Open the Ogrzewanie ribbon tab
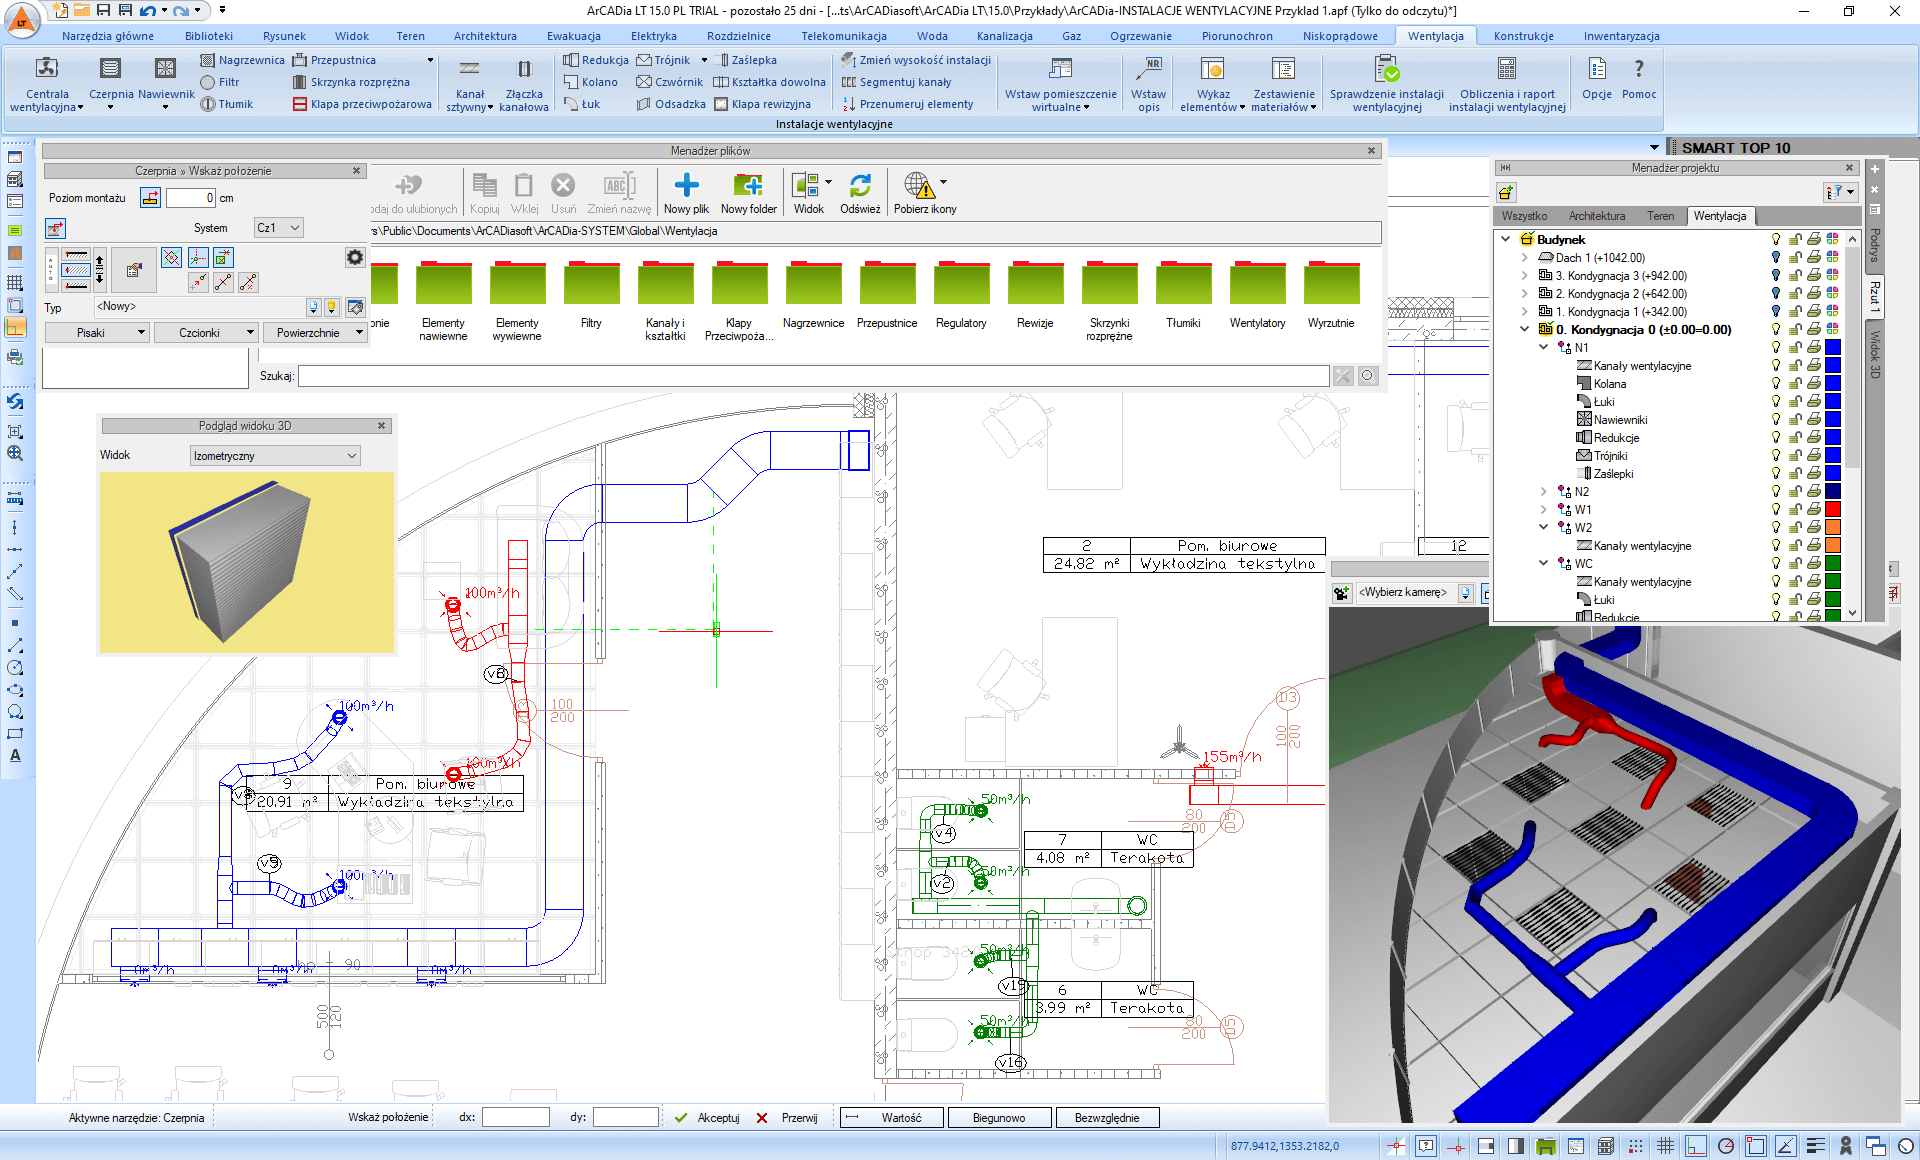 [x=1140, y=36]
